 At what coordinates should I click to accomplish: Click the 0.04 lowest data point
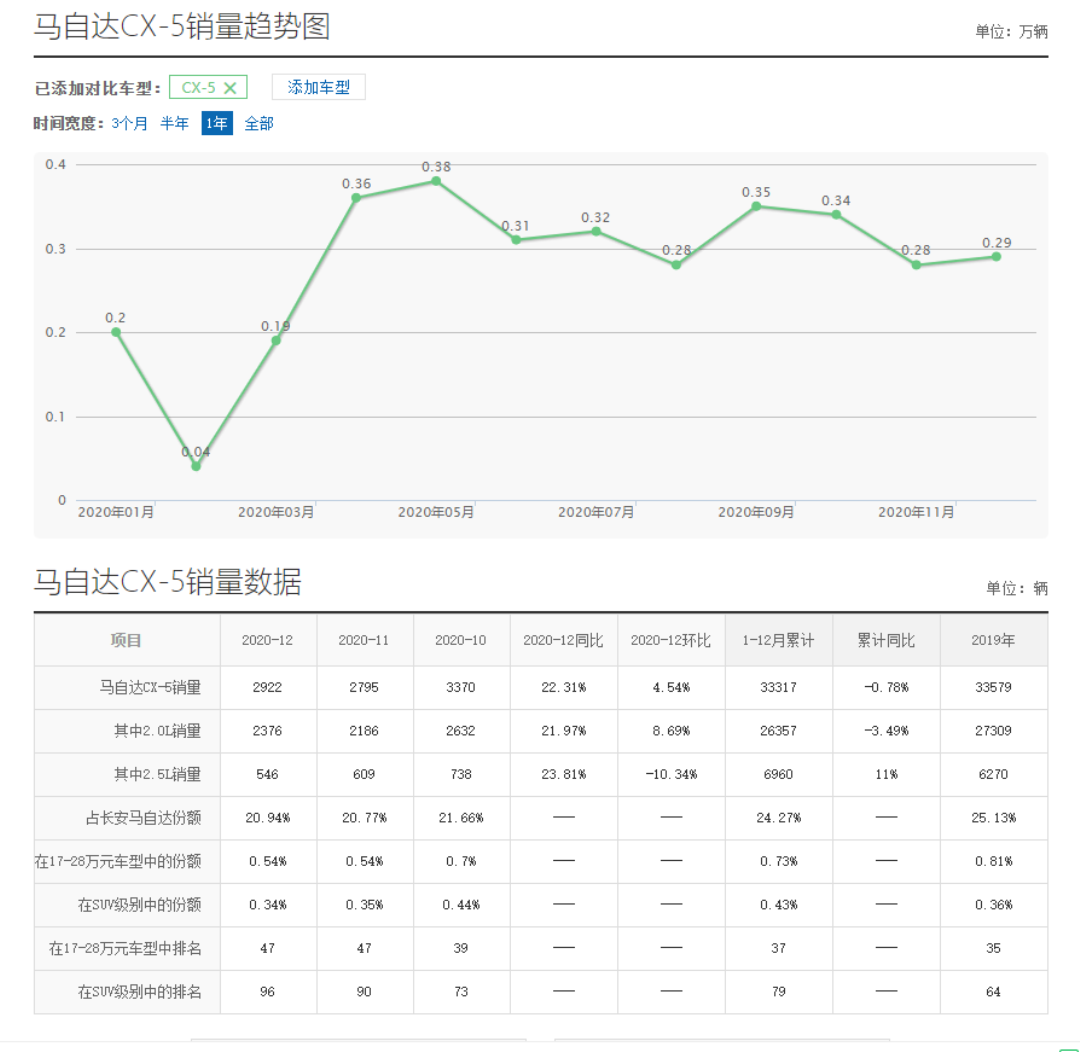[x=196, y=466]
